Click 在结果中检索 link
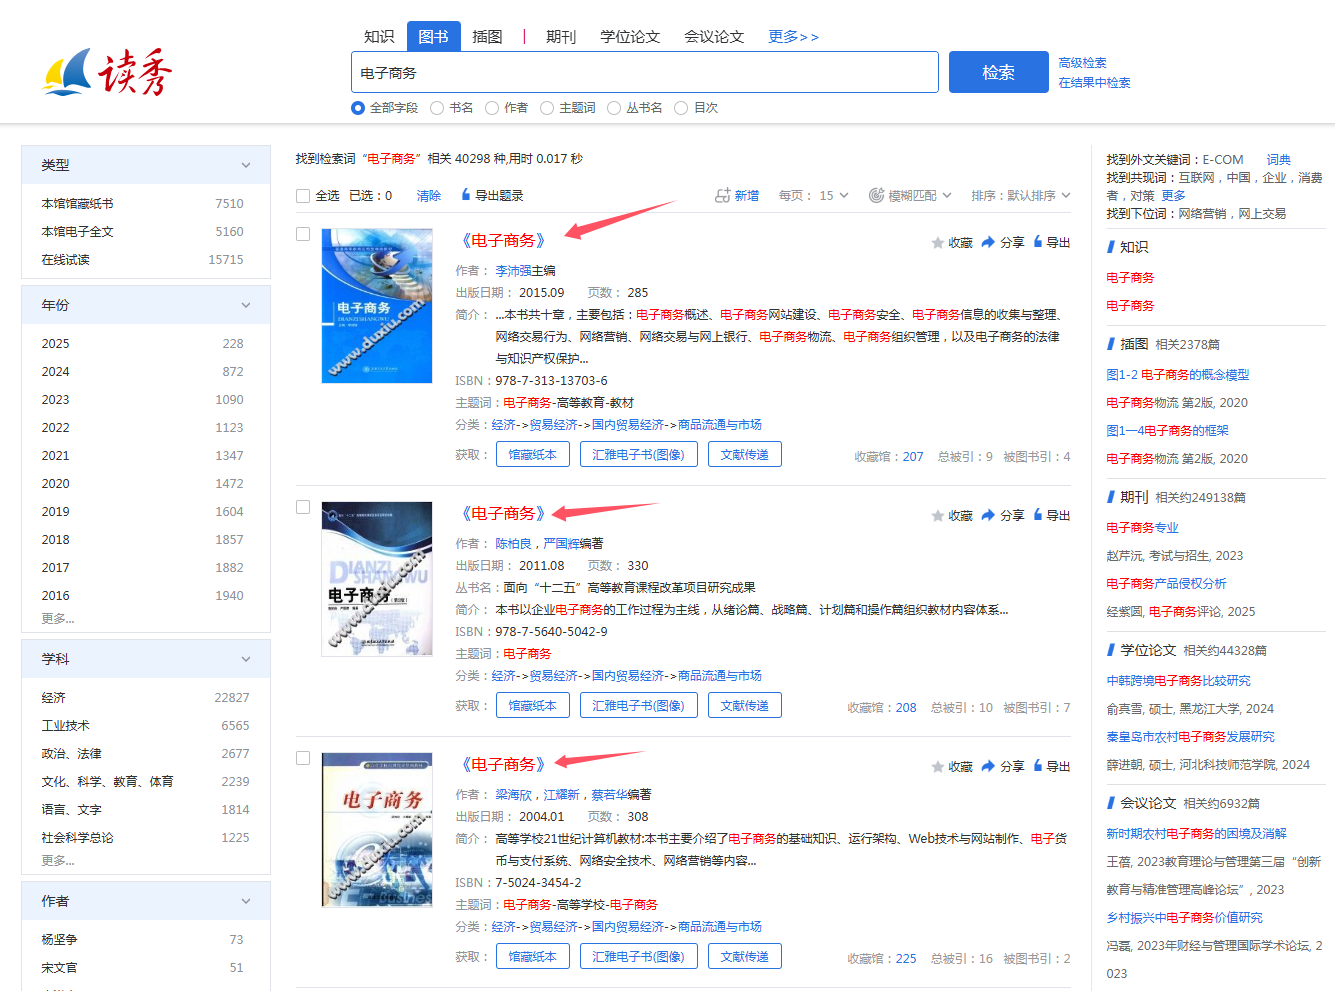This screenshot has width=1335, height=991. pos(1094,82)
